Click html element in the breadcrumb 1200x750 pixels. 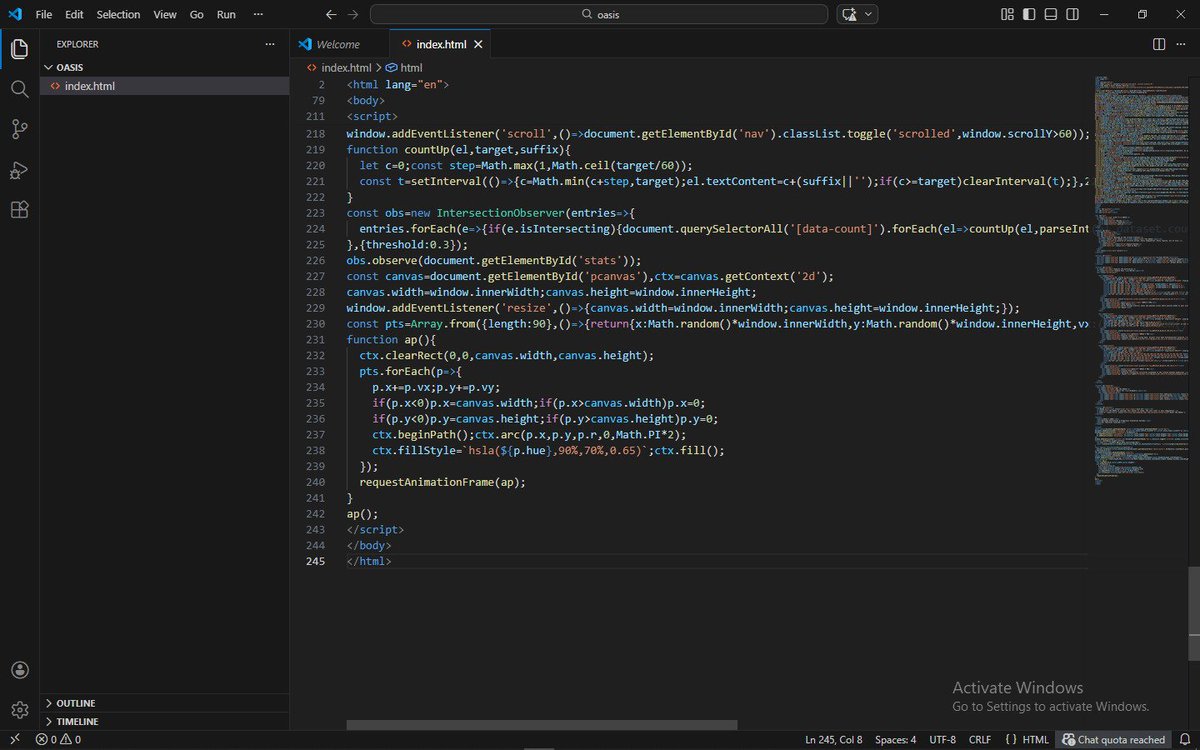[412, 67]
